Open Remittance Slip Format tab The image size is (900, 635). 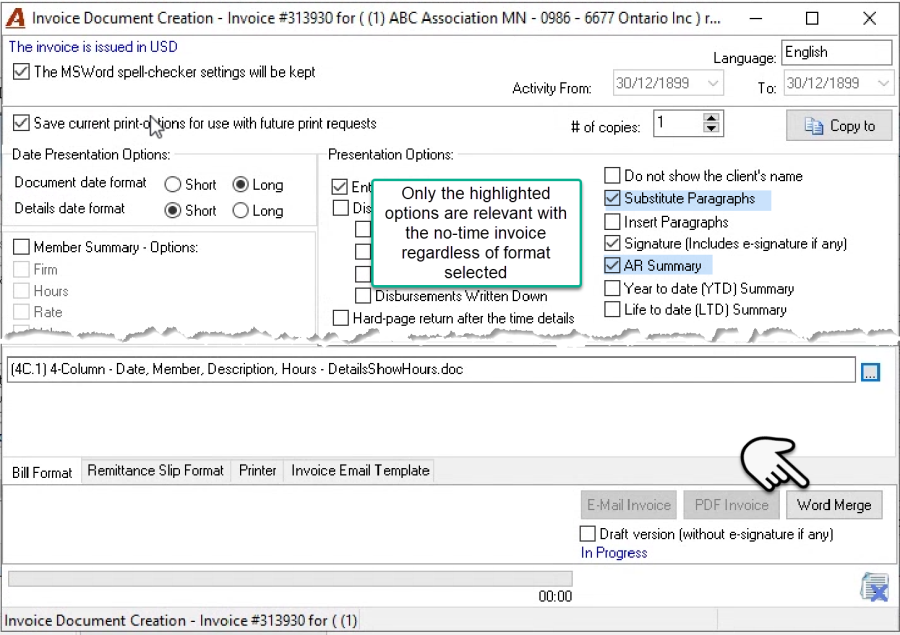pyautogui.click(x=156, y=471)
